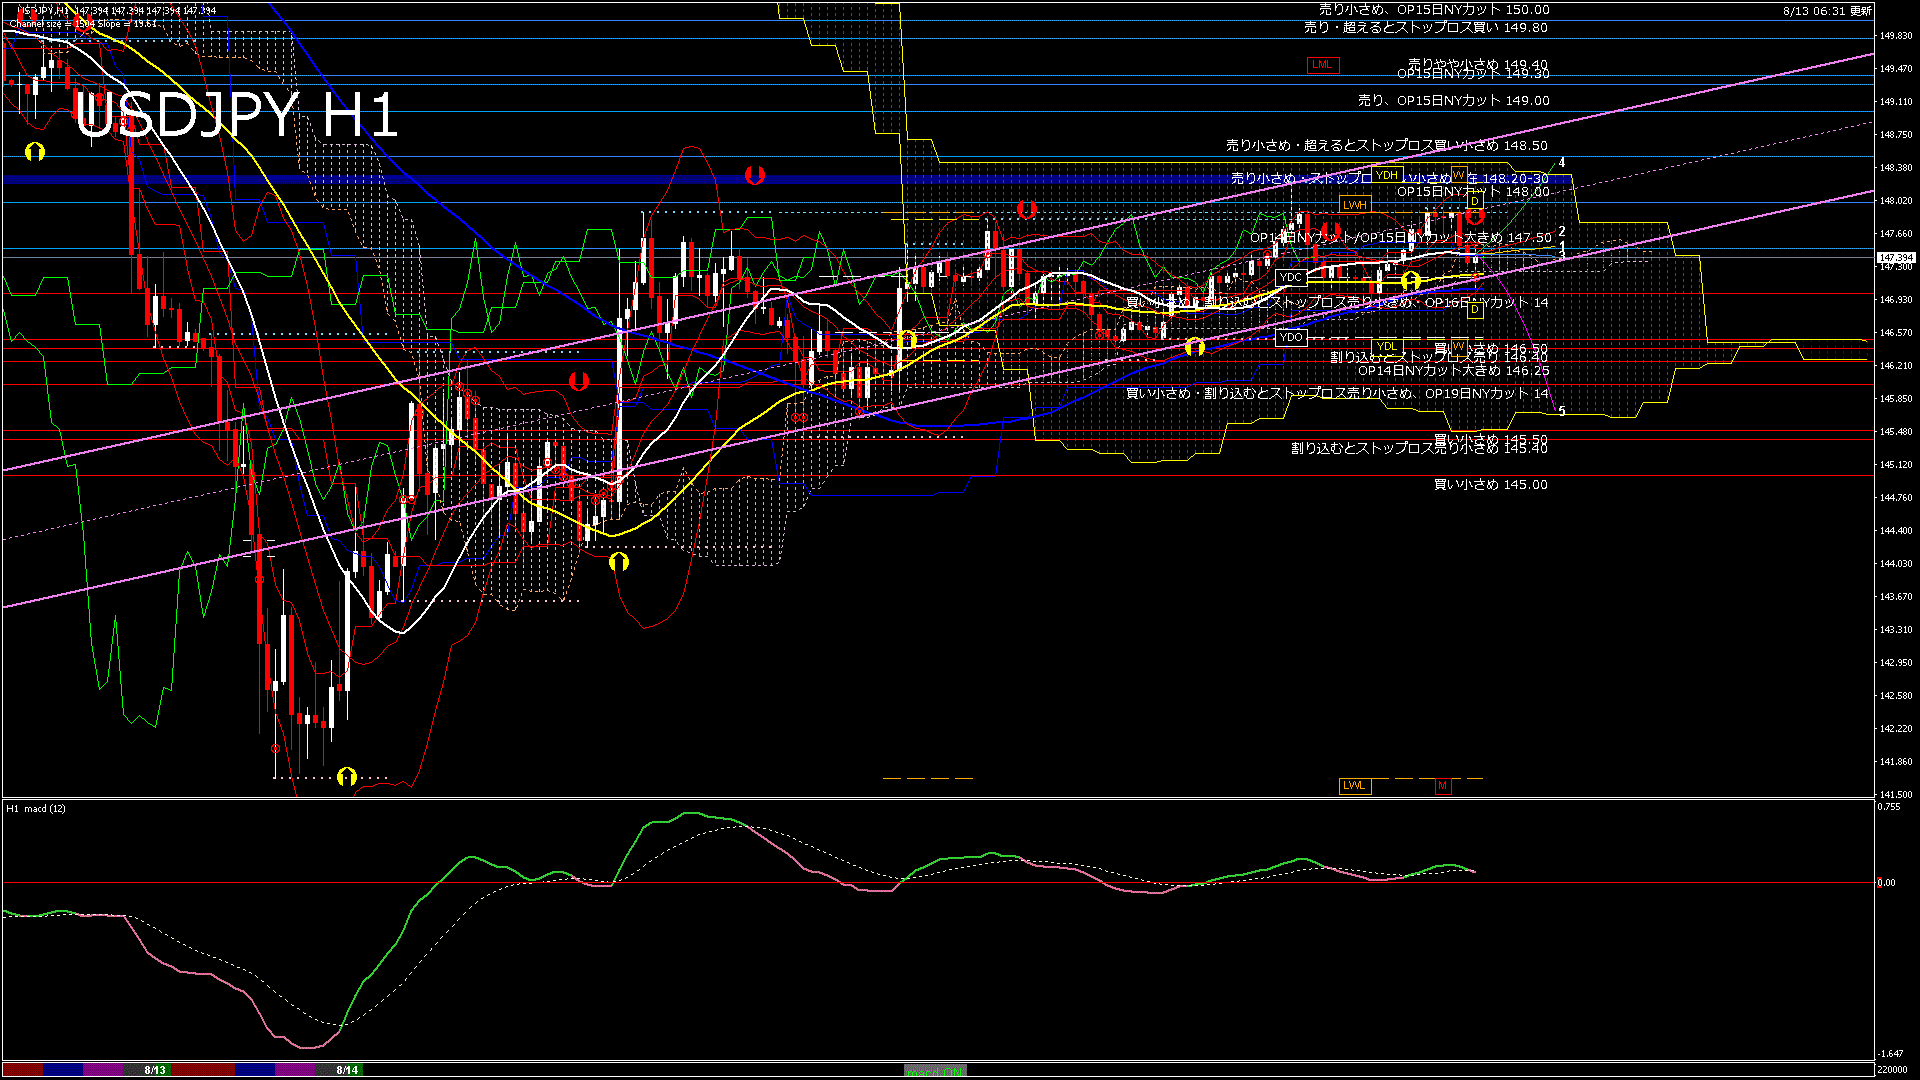Click the 8/13 date marker
Image resolution: width=1920 pixels, height=1080 pixels.
(155, 1070)
